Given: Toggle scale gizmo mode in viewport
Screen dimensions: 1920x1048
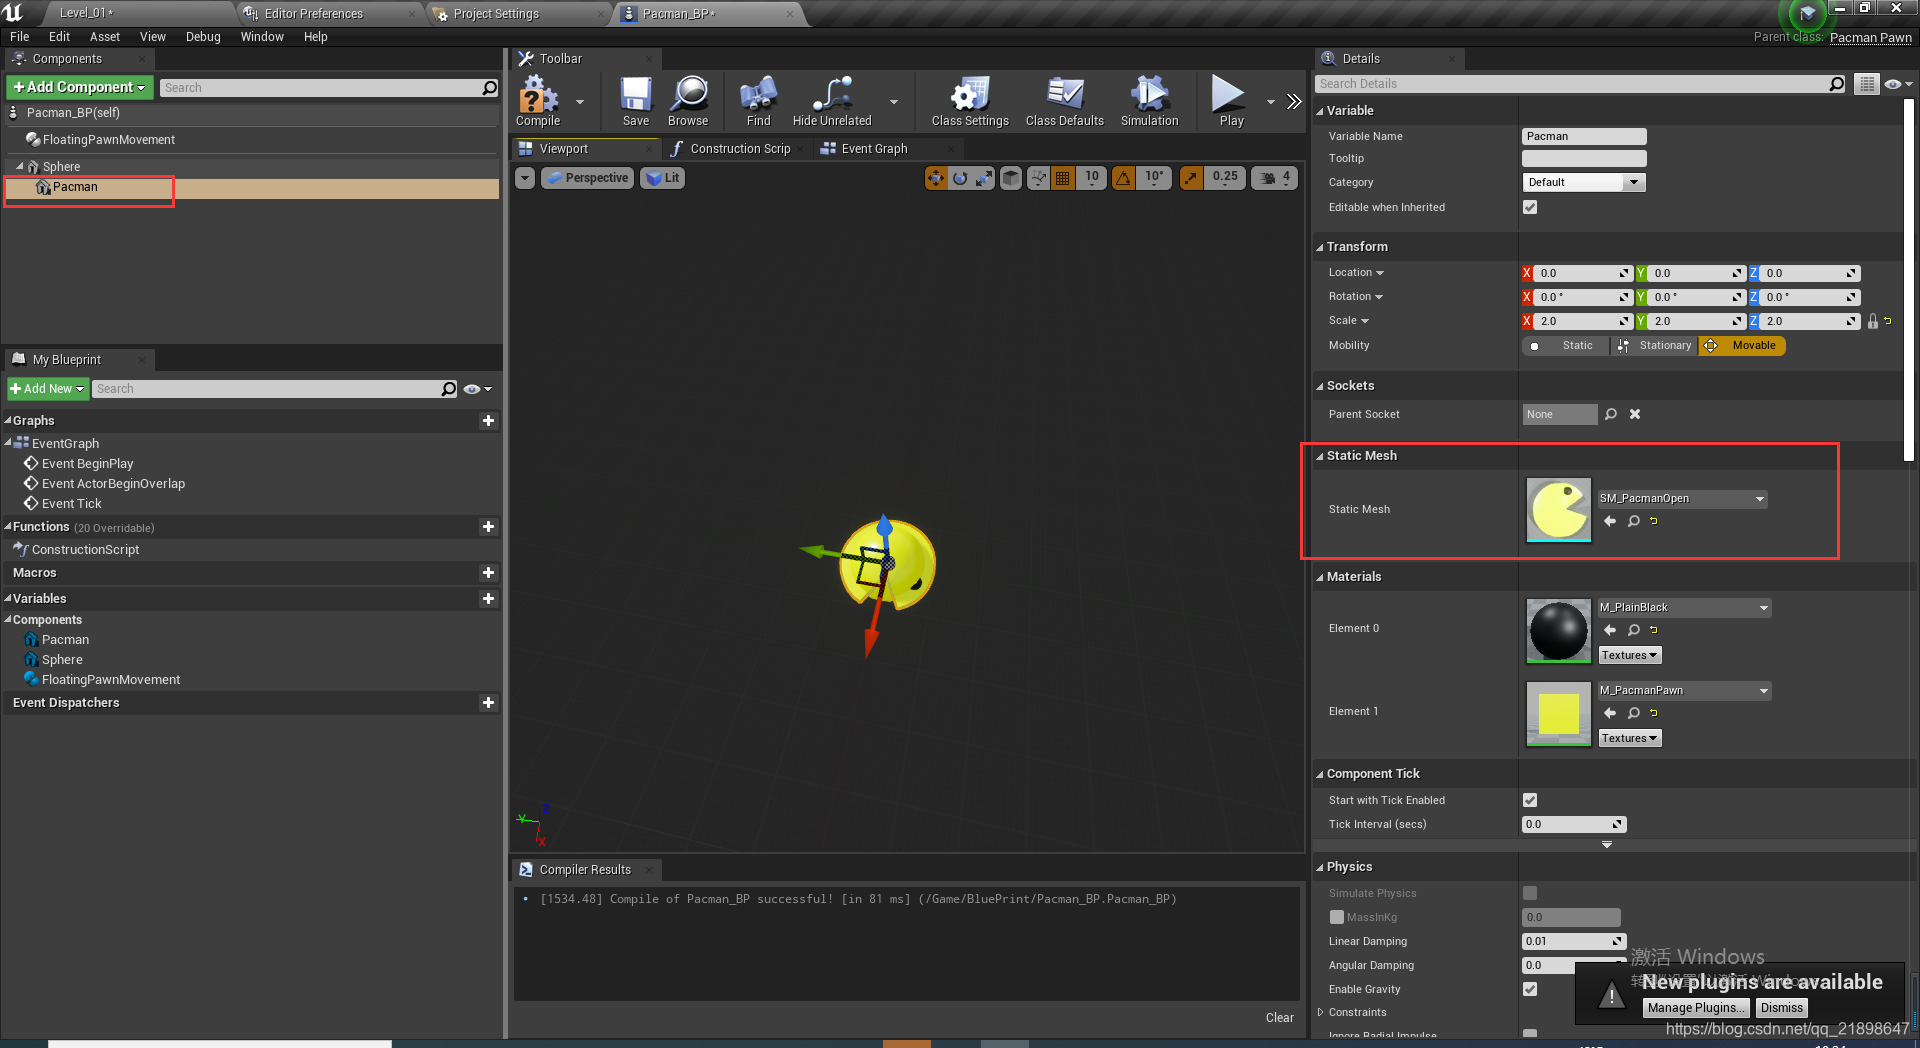Looking at the screenshot, I should pos(984,178).
